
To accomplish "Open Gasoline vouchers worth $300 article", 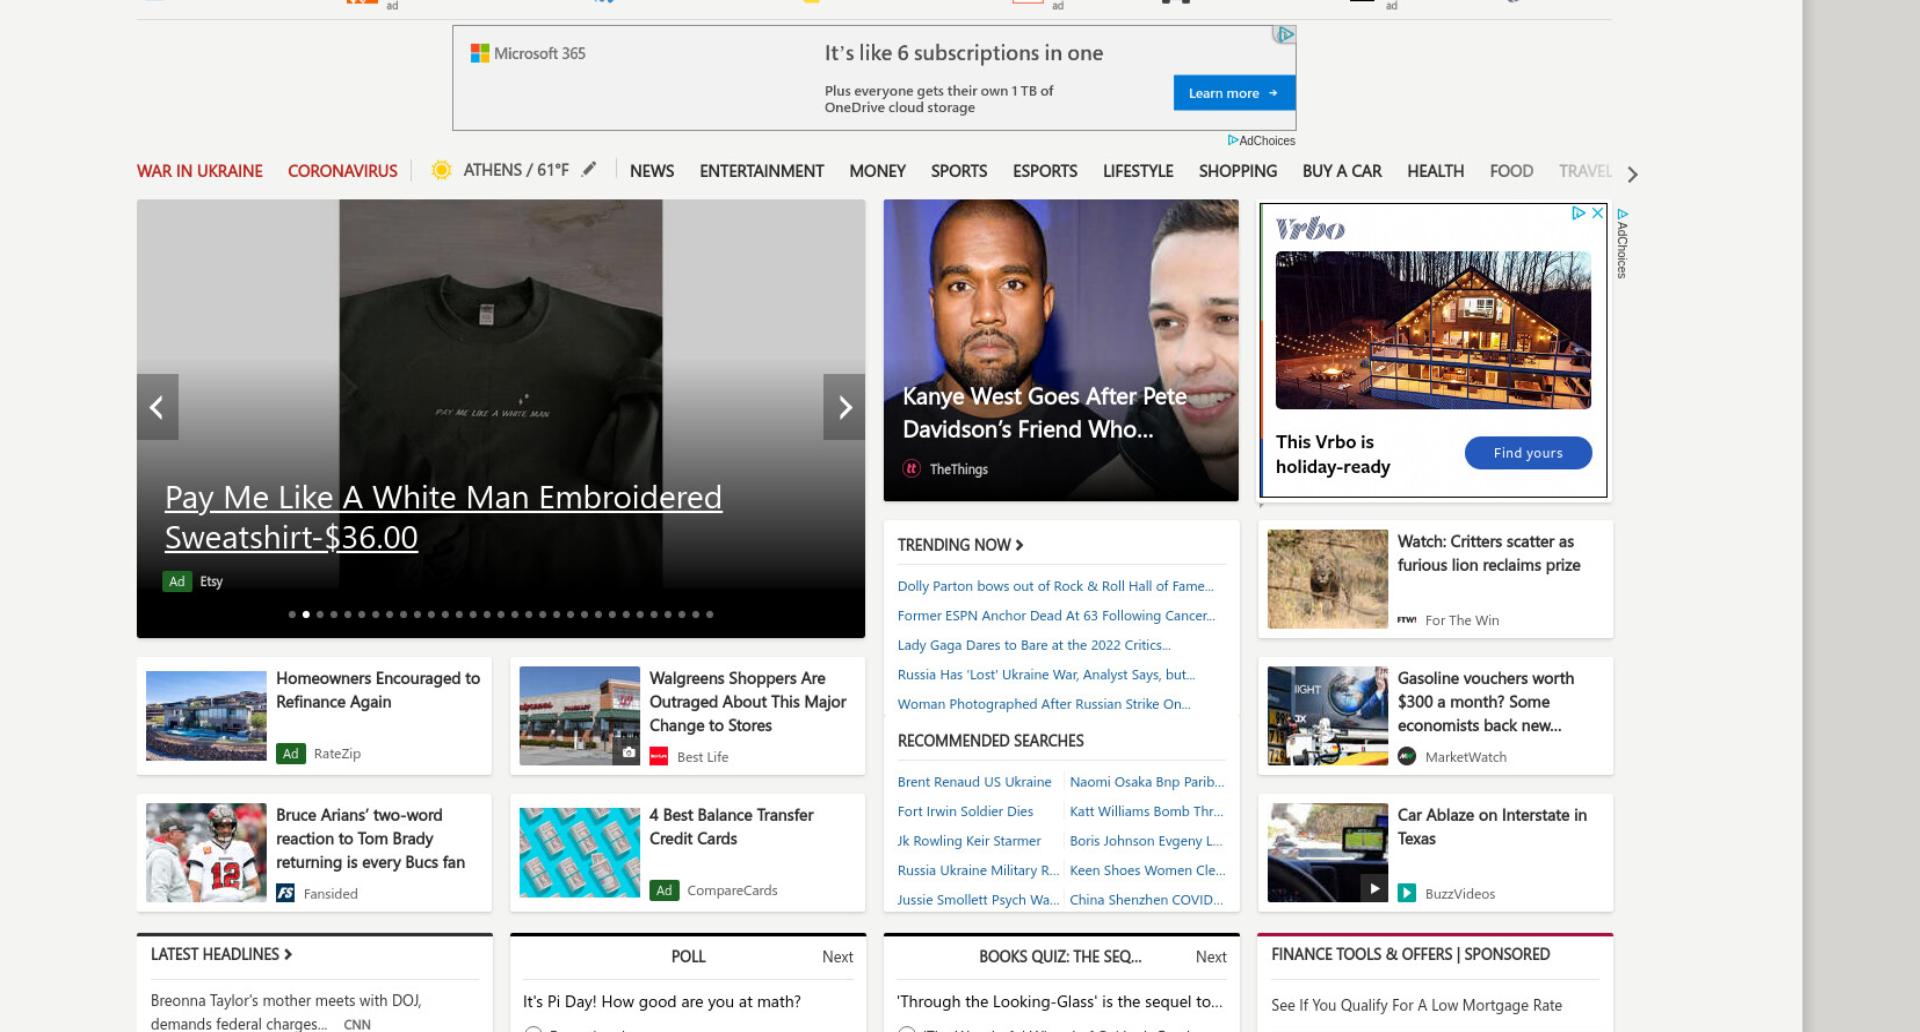I will [x=1485, y=702].
